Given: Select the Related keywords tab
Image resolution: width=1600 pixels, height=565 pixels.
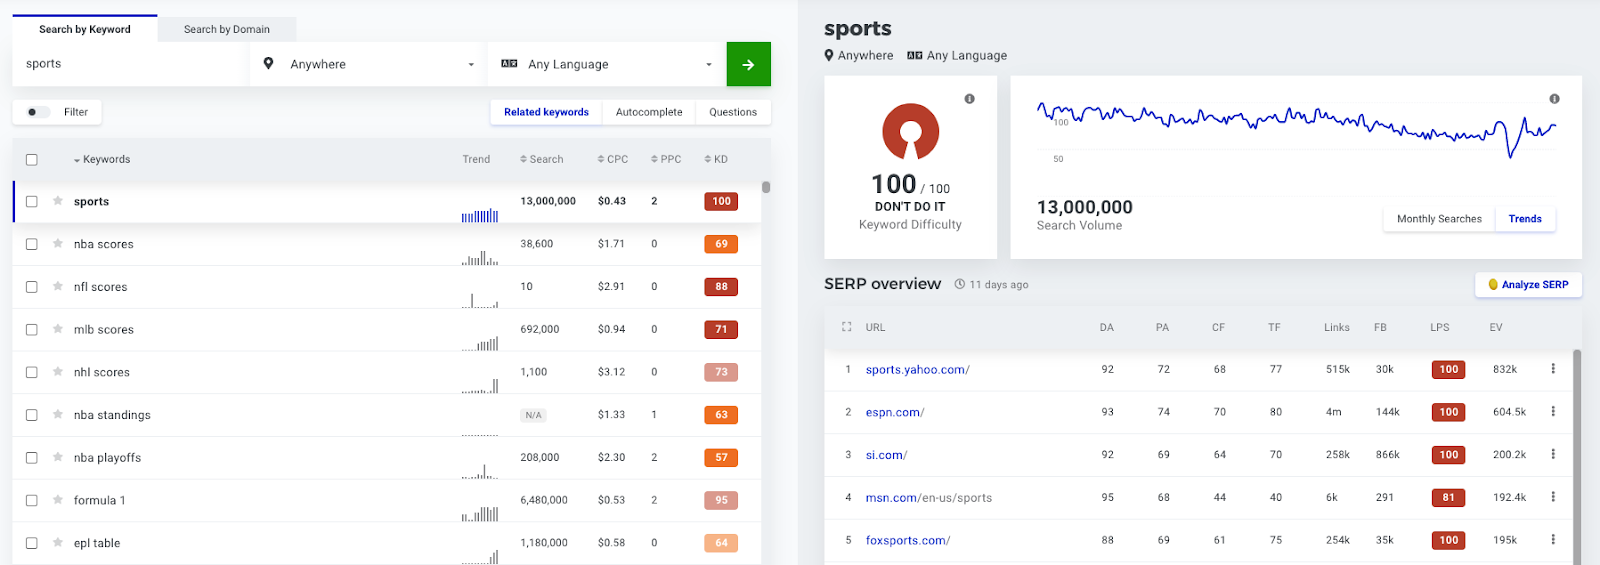Looking at the screenshot, I should [546, 112].
